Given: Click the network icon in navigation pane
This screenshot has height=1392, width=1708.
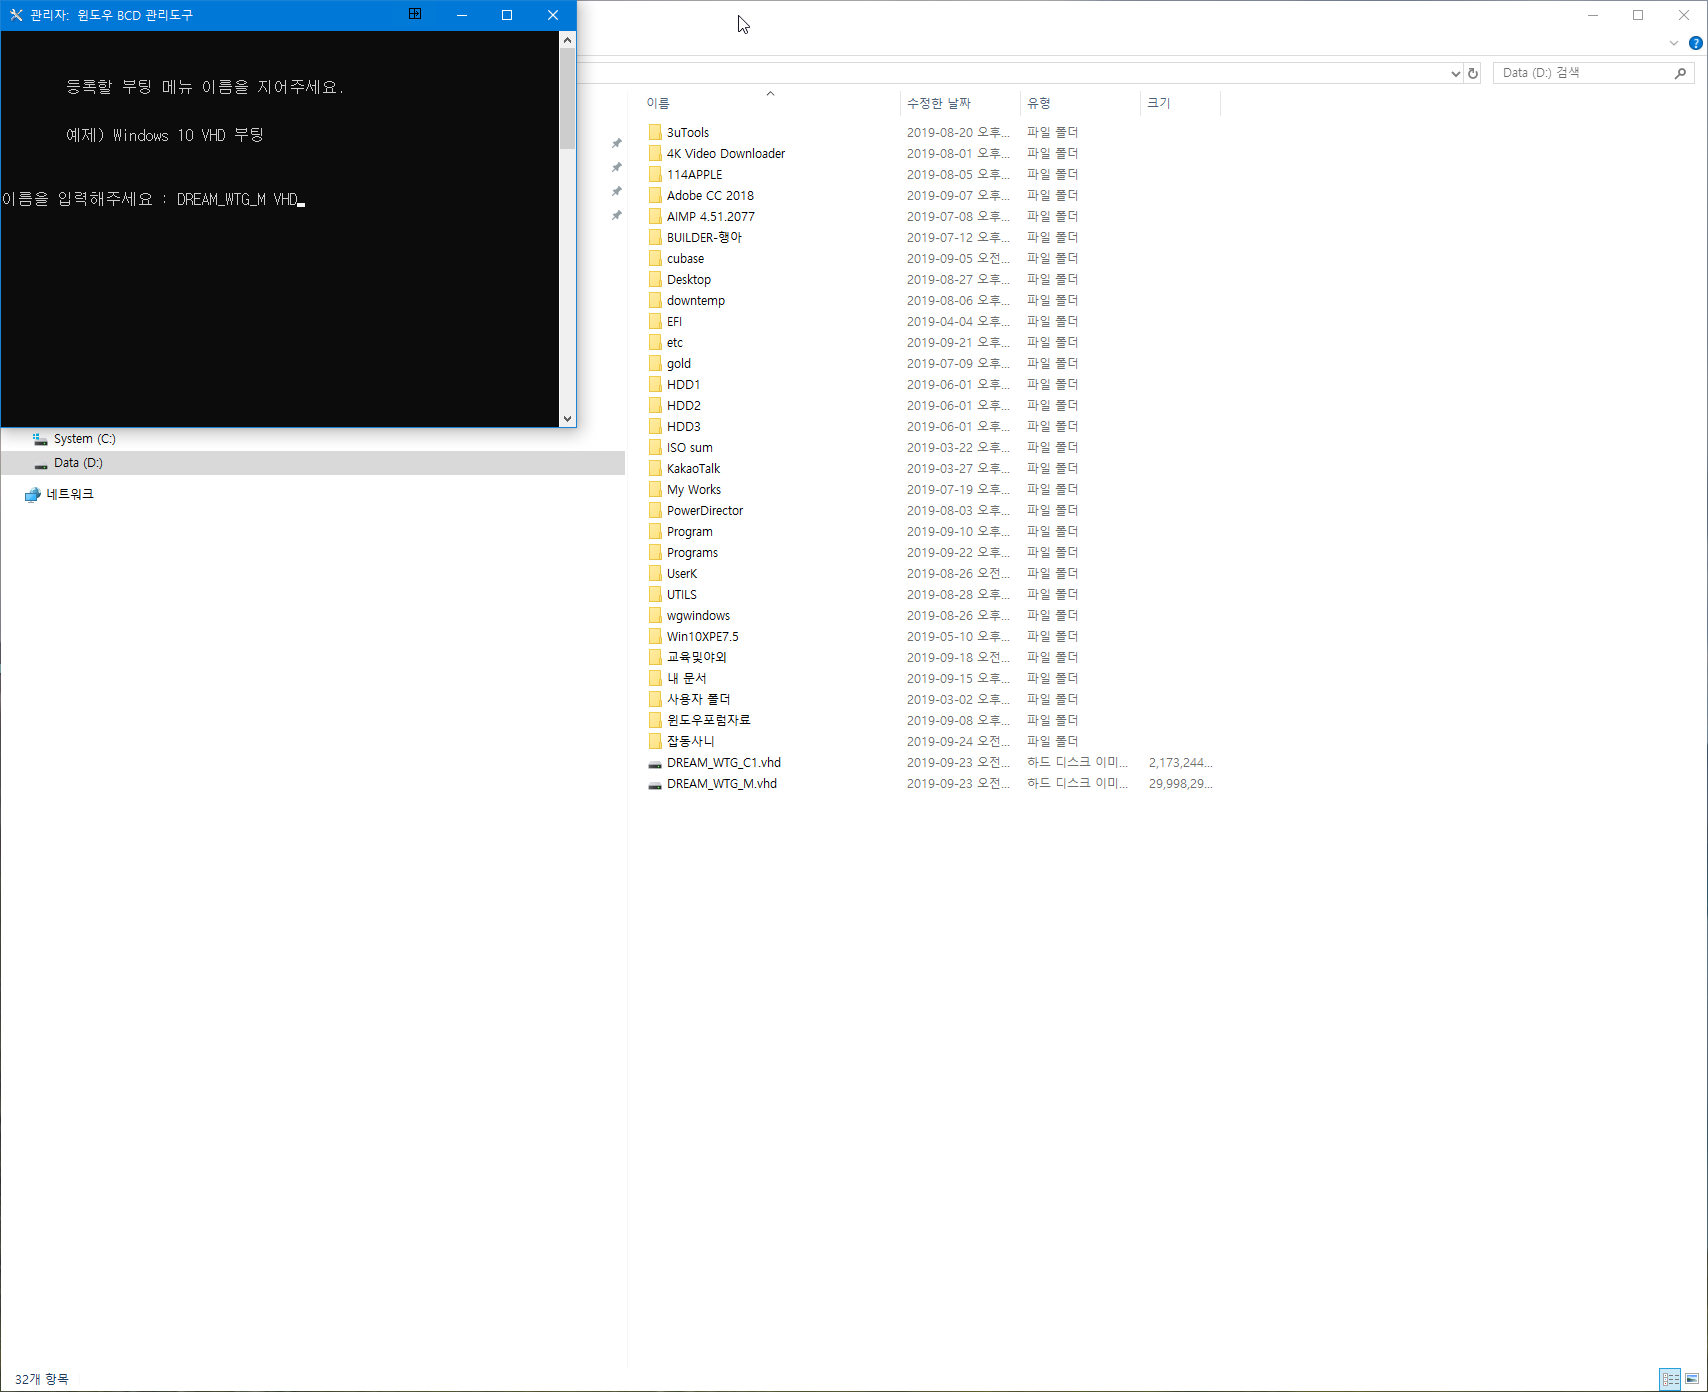Looking at the screenshot, I should tap(32, 494).
